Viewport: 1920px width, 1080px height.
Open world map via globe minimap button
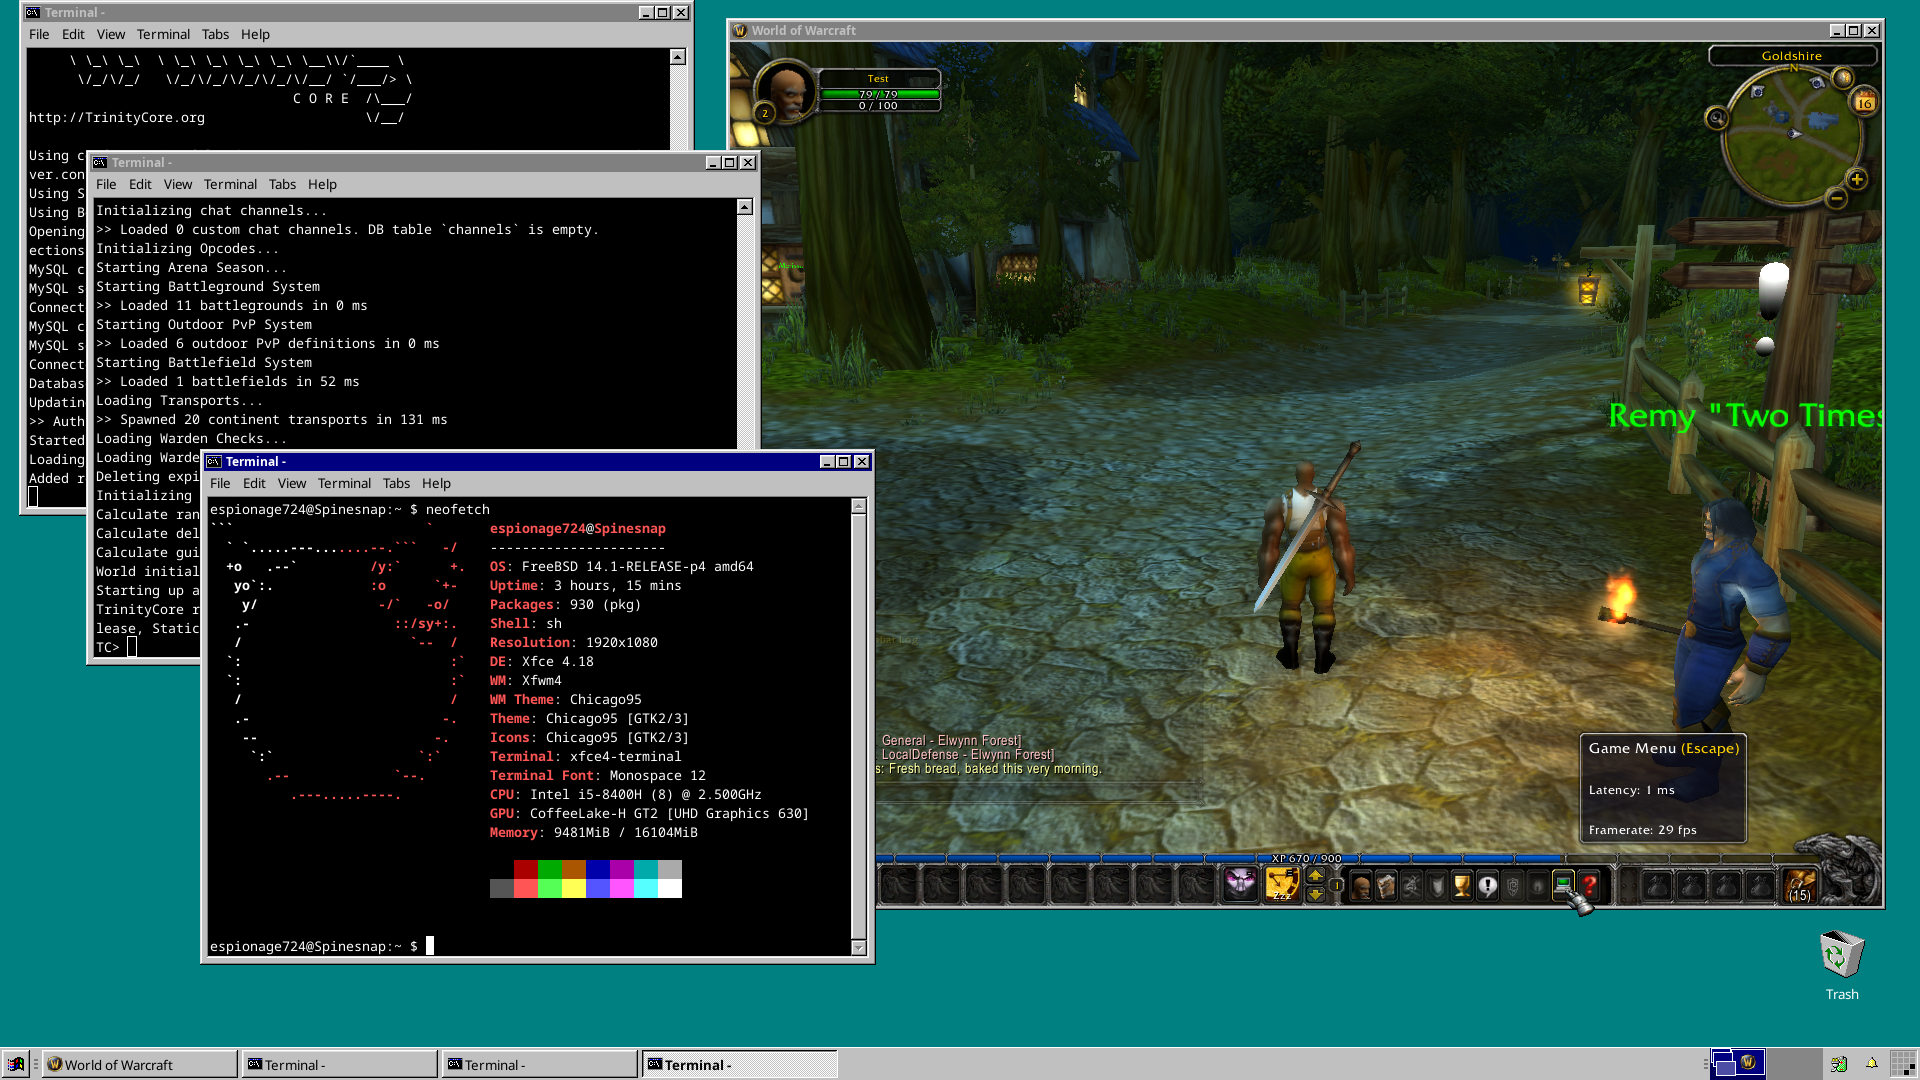pos(1843,77)
